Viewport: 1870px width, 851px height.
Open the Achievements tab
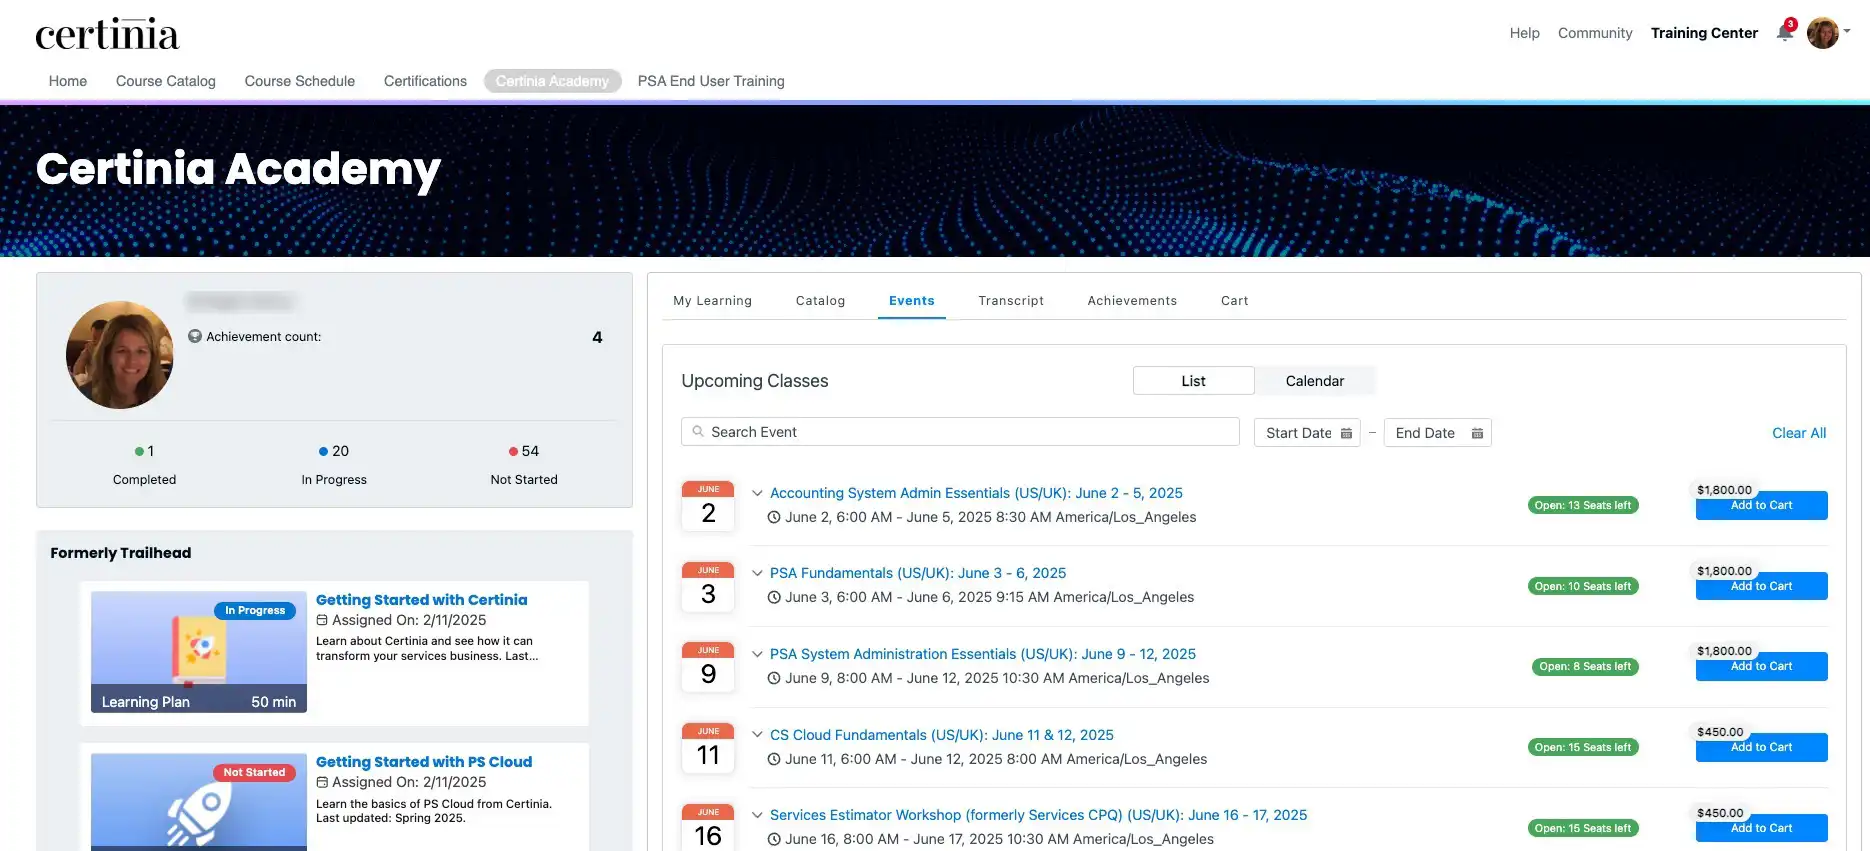pyautogui.click(x=1132, y=301)
